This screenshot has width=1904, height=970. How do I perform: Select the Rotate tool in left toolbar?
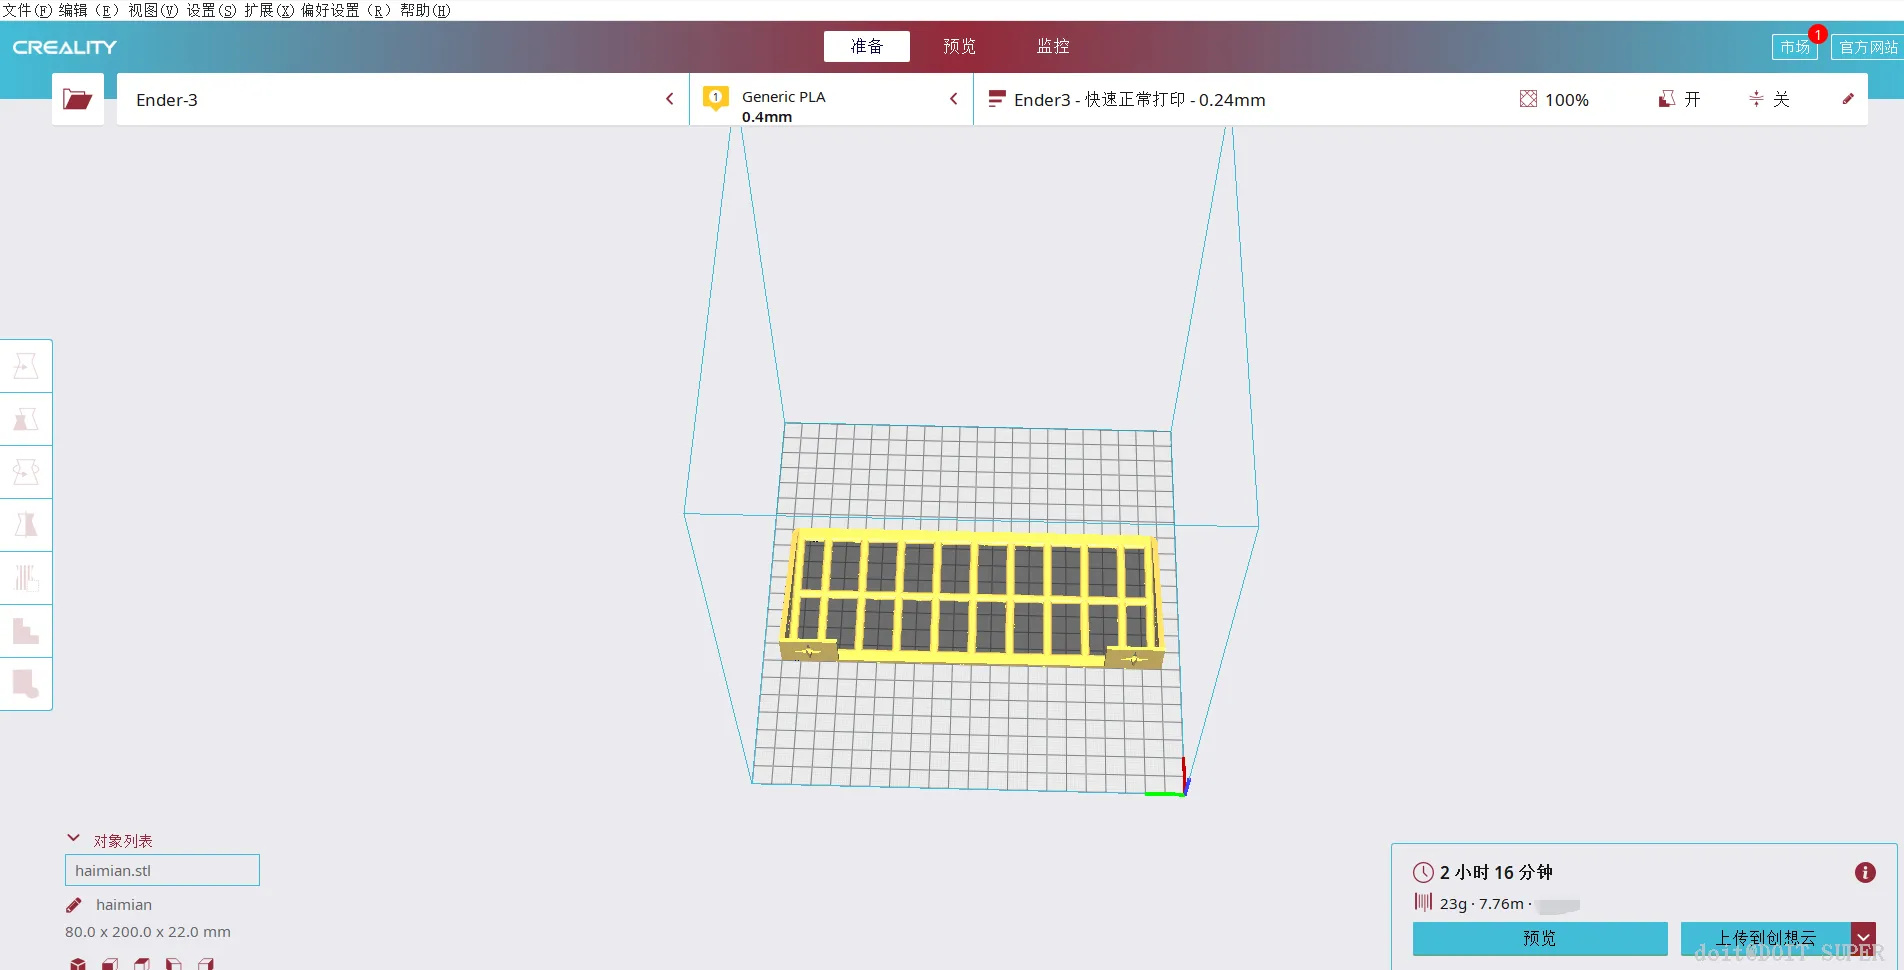click(x=26, y=472)
